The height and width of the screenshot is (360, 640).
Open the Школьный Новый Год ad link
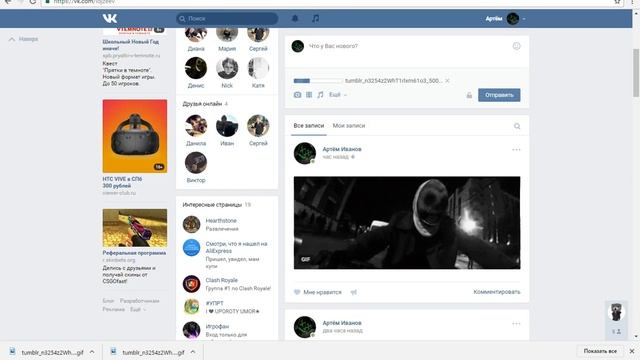[x=131, y=45]
